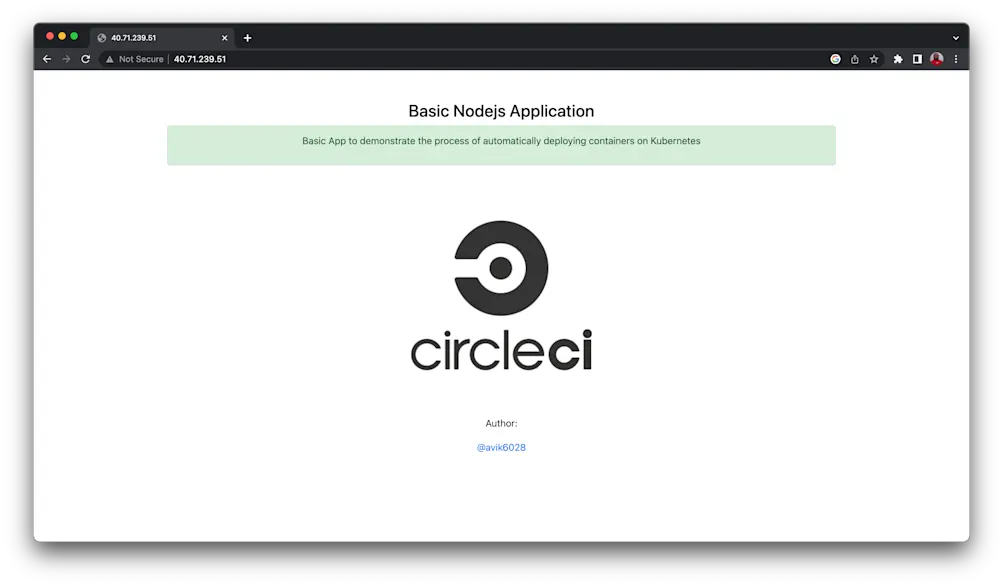
Task: Click the browser forward arrow
Action: [66, 59]
